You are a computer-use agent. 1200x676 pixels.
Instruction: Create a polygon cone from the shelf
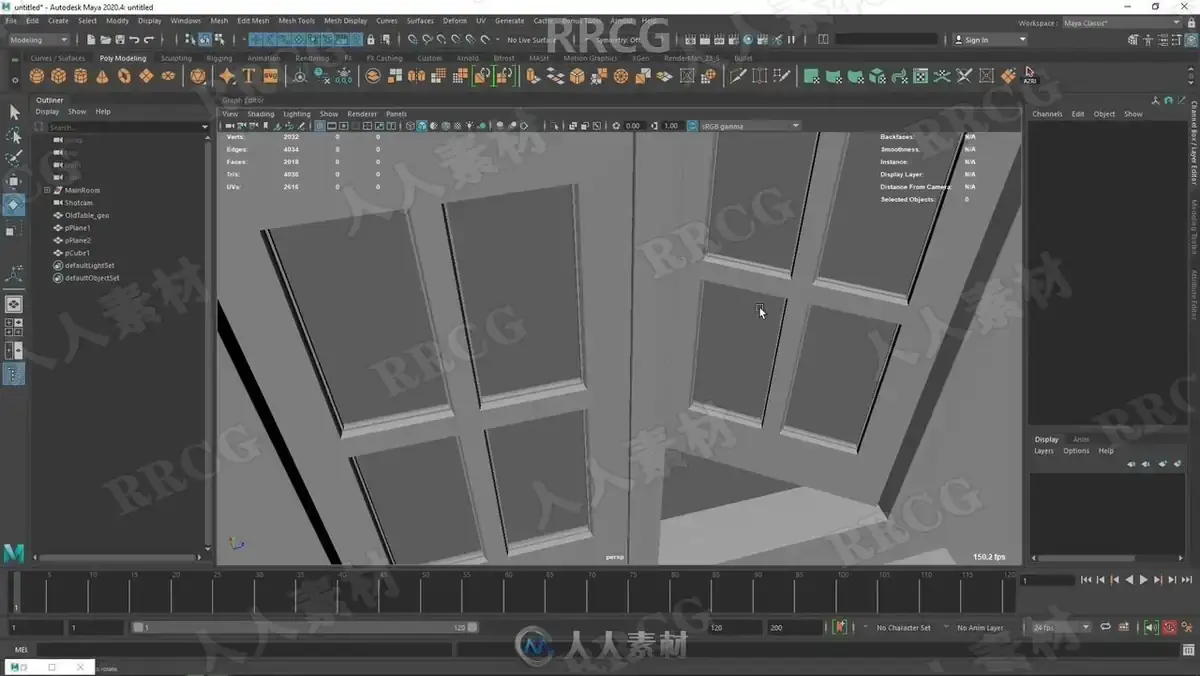[x=102, y=76]
